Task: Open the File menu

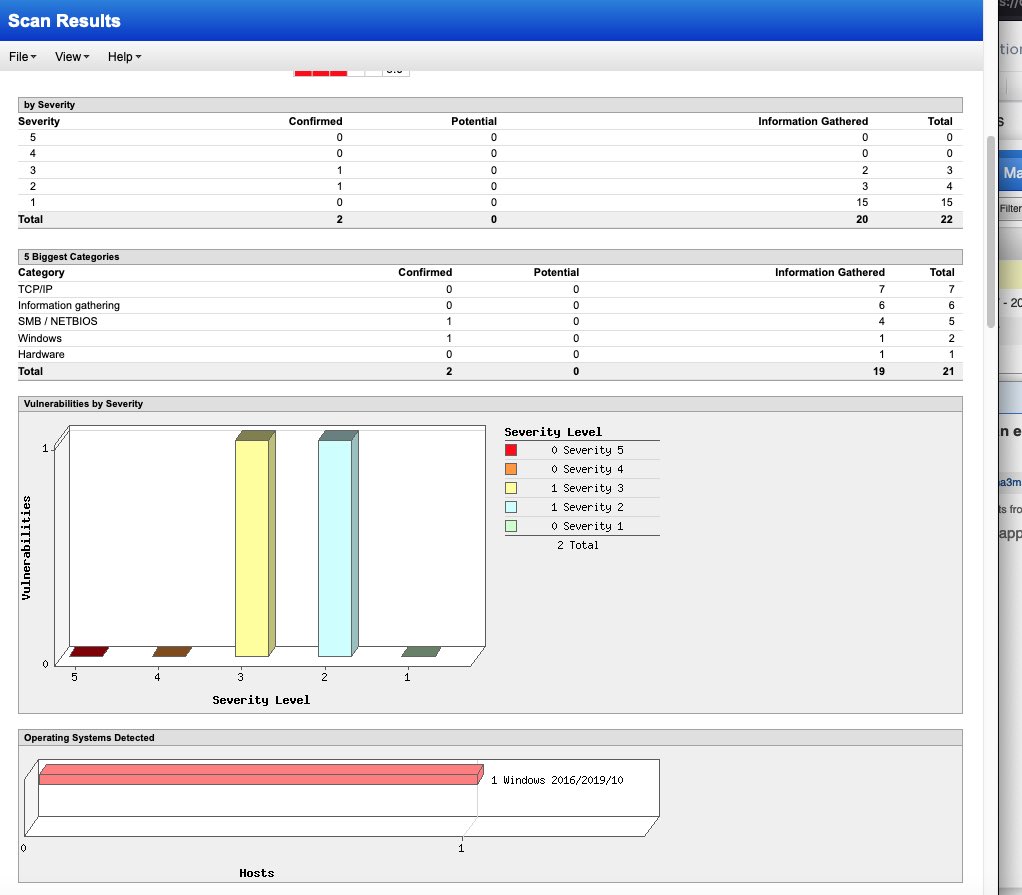Action: click(22, 57)
